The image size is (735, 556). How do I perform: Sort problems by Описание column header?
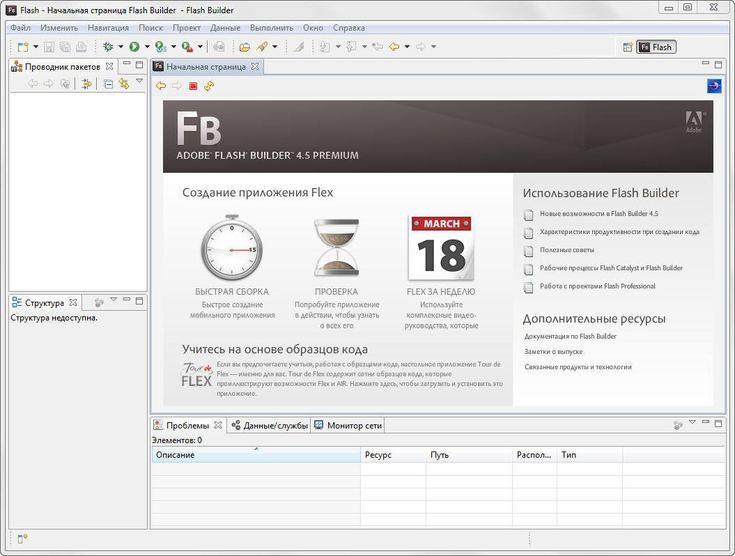(x=256, y=455)
